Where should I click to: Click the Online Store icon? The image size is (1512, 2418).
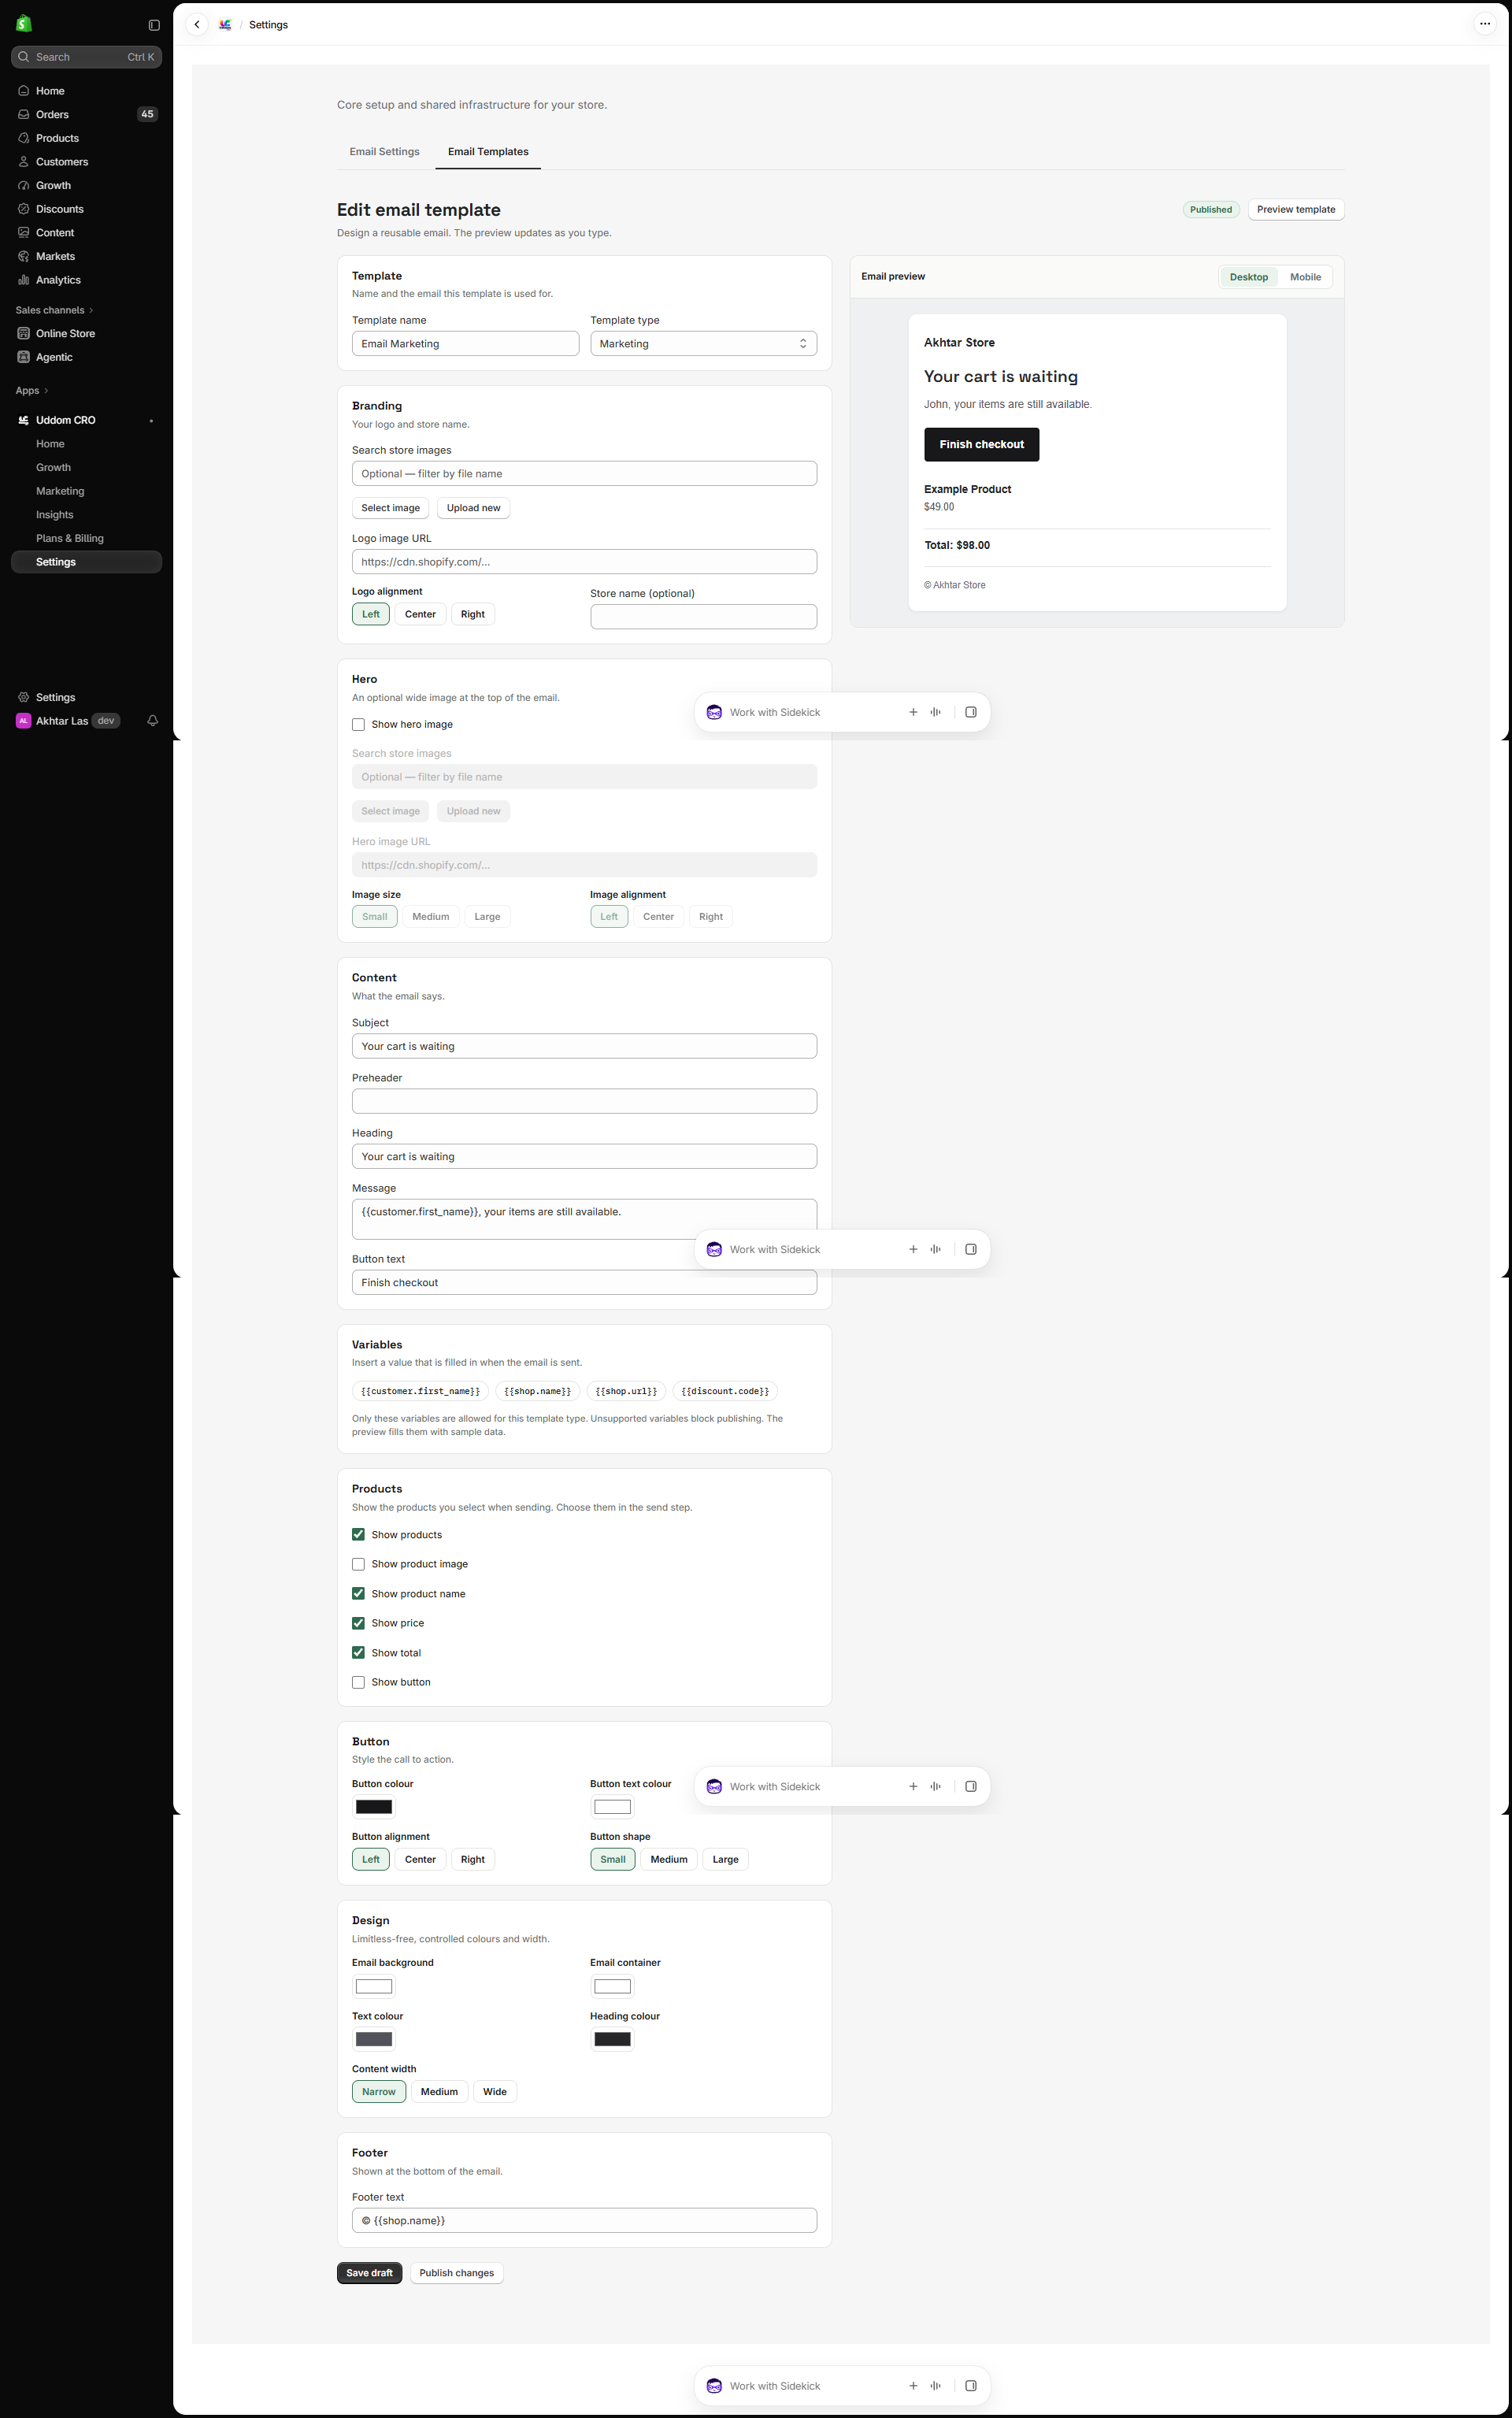(24, 333)
